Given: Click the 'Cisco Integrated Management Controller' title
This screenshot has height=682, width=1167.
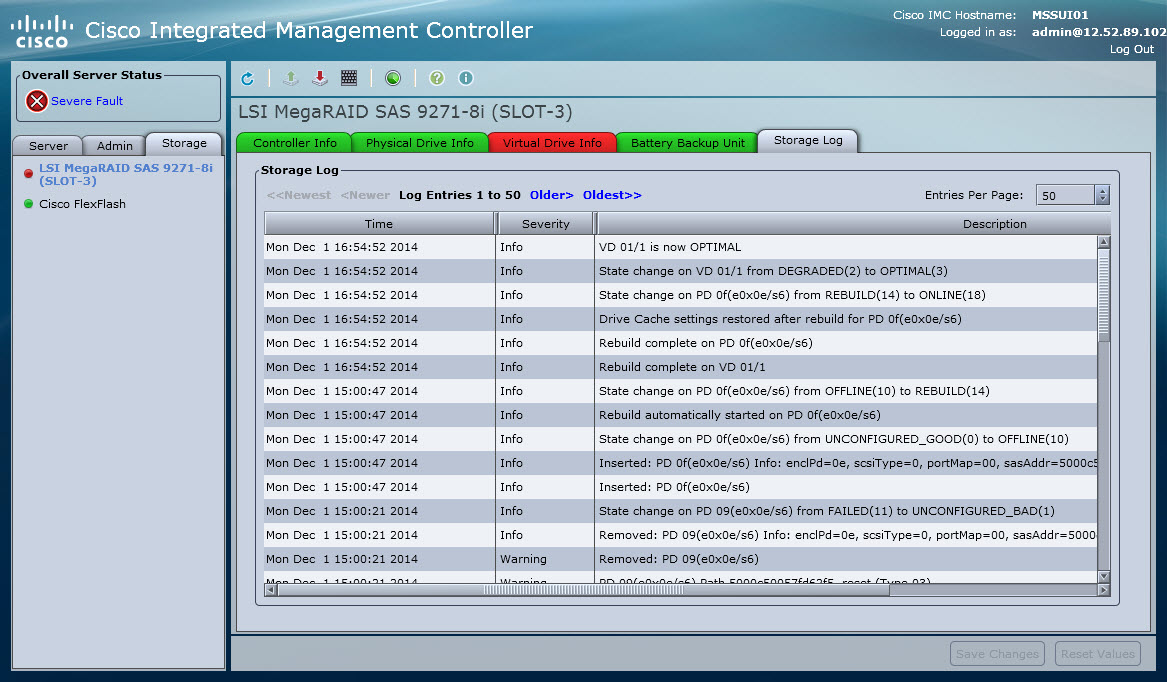Looking at the screenshot, I should [309, 31].
